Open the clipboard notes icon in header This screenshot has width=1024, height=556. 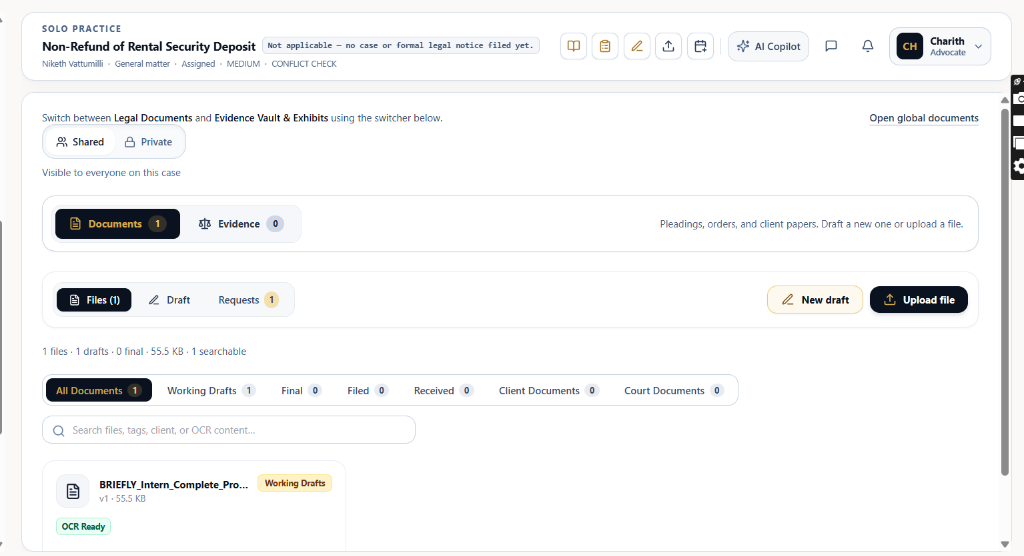point(605,46)
